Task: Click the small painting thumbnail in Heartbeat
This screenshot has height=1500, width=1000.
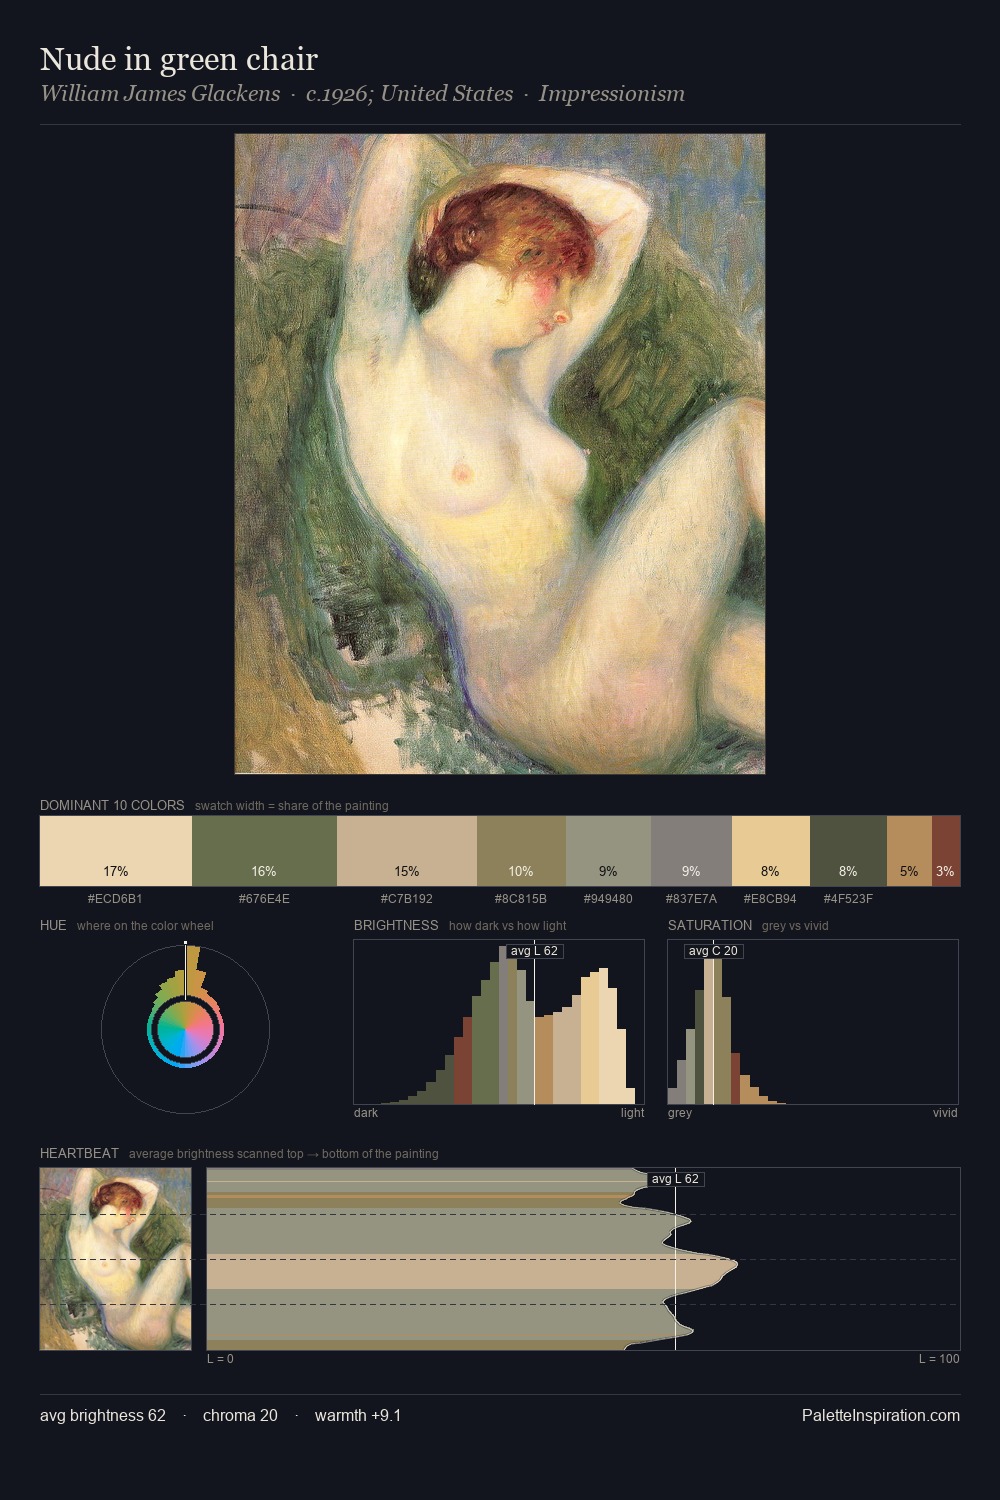Action: 115,1259
